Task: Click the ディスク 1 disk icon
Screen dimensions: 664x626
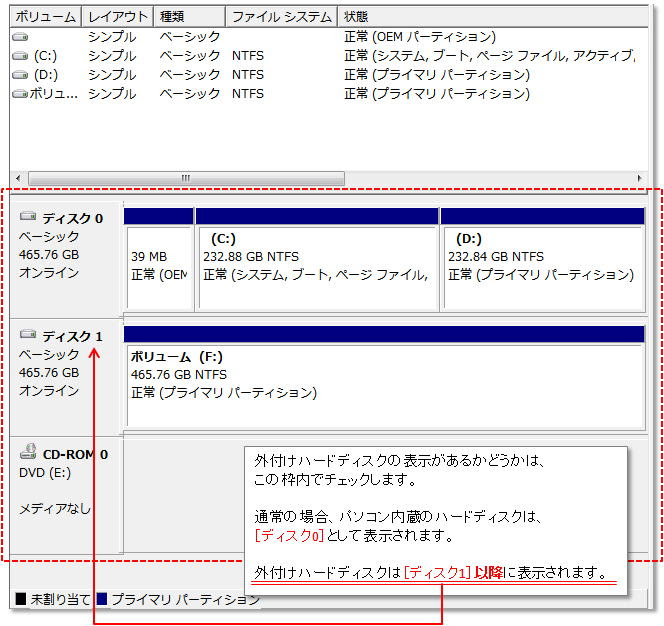Action: [28, 334]
